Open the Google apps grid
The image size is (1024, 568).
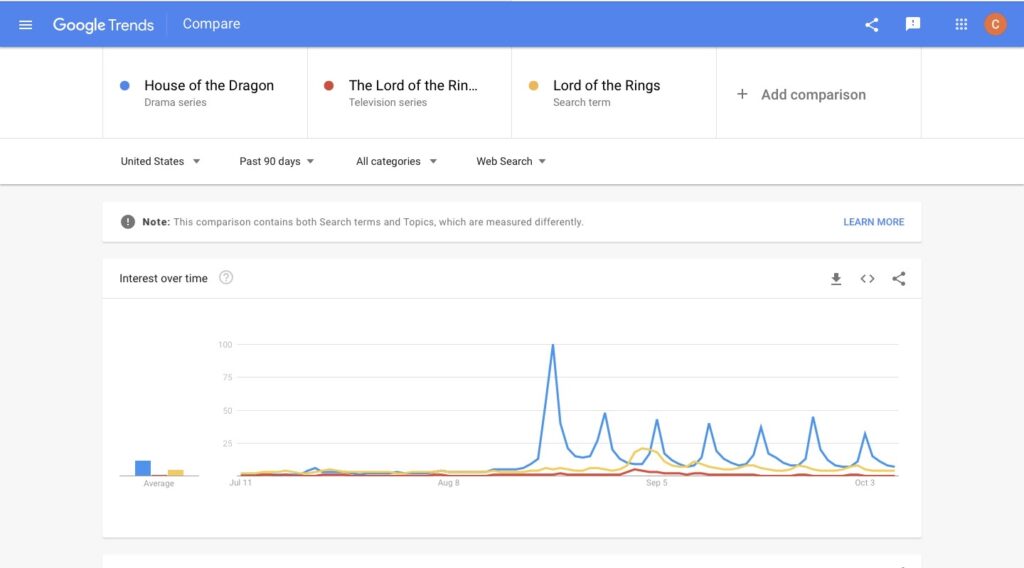pyautogui.click(x=961, y=24)
